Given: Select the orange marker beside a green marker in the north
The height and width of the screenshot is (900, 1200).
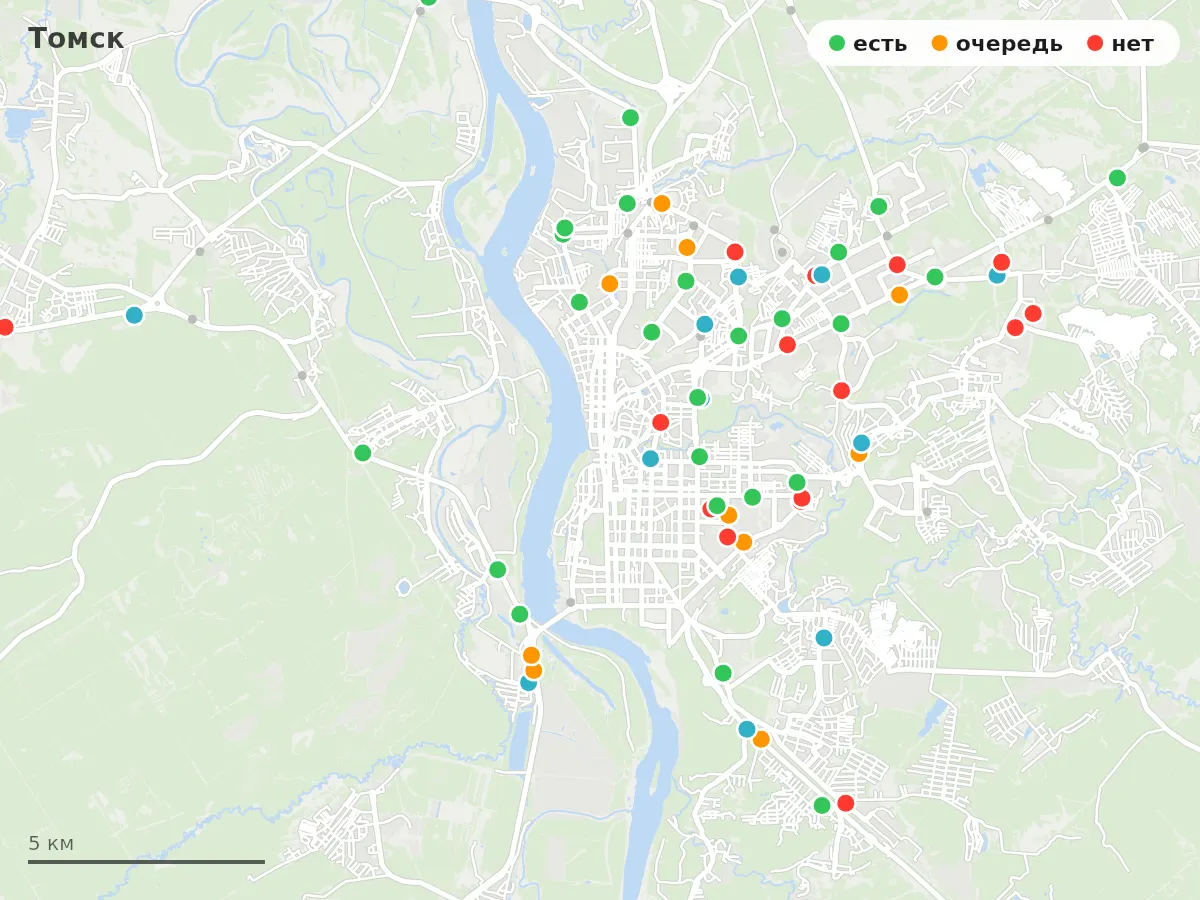Looking at the screenshot, I should point(661,203).
